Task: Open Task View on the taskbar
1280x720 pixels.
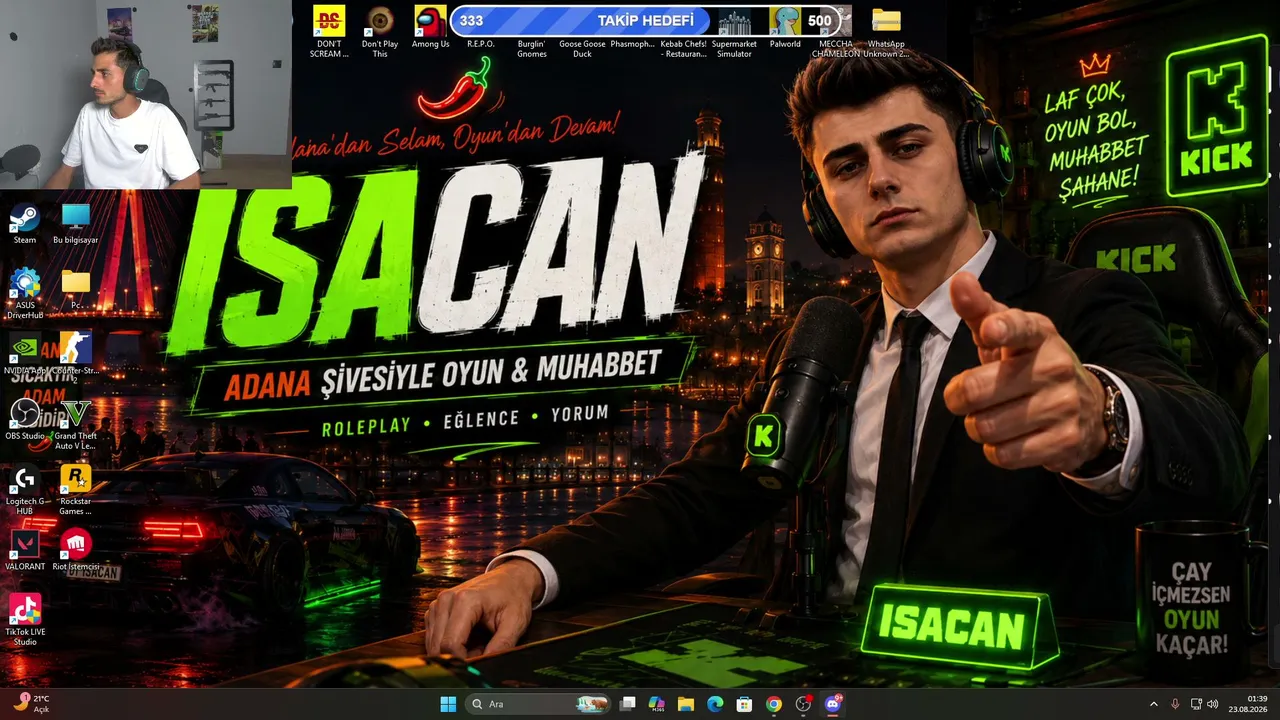Action: tap(627, 704)
